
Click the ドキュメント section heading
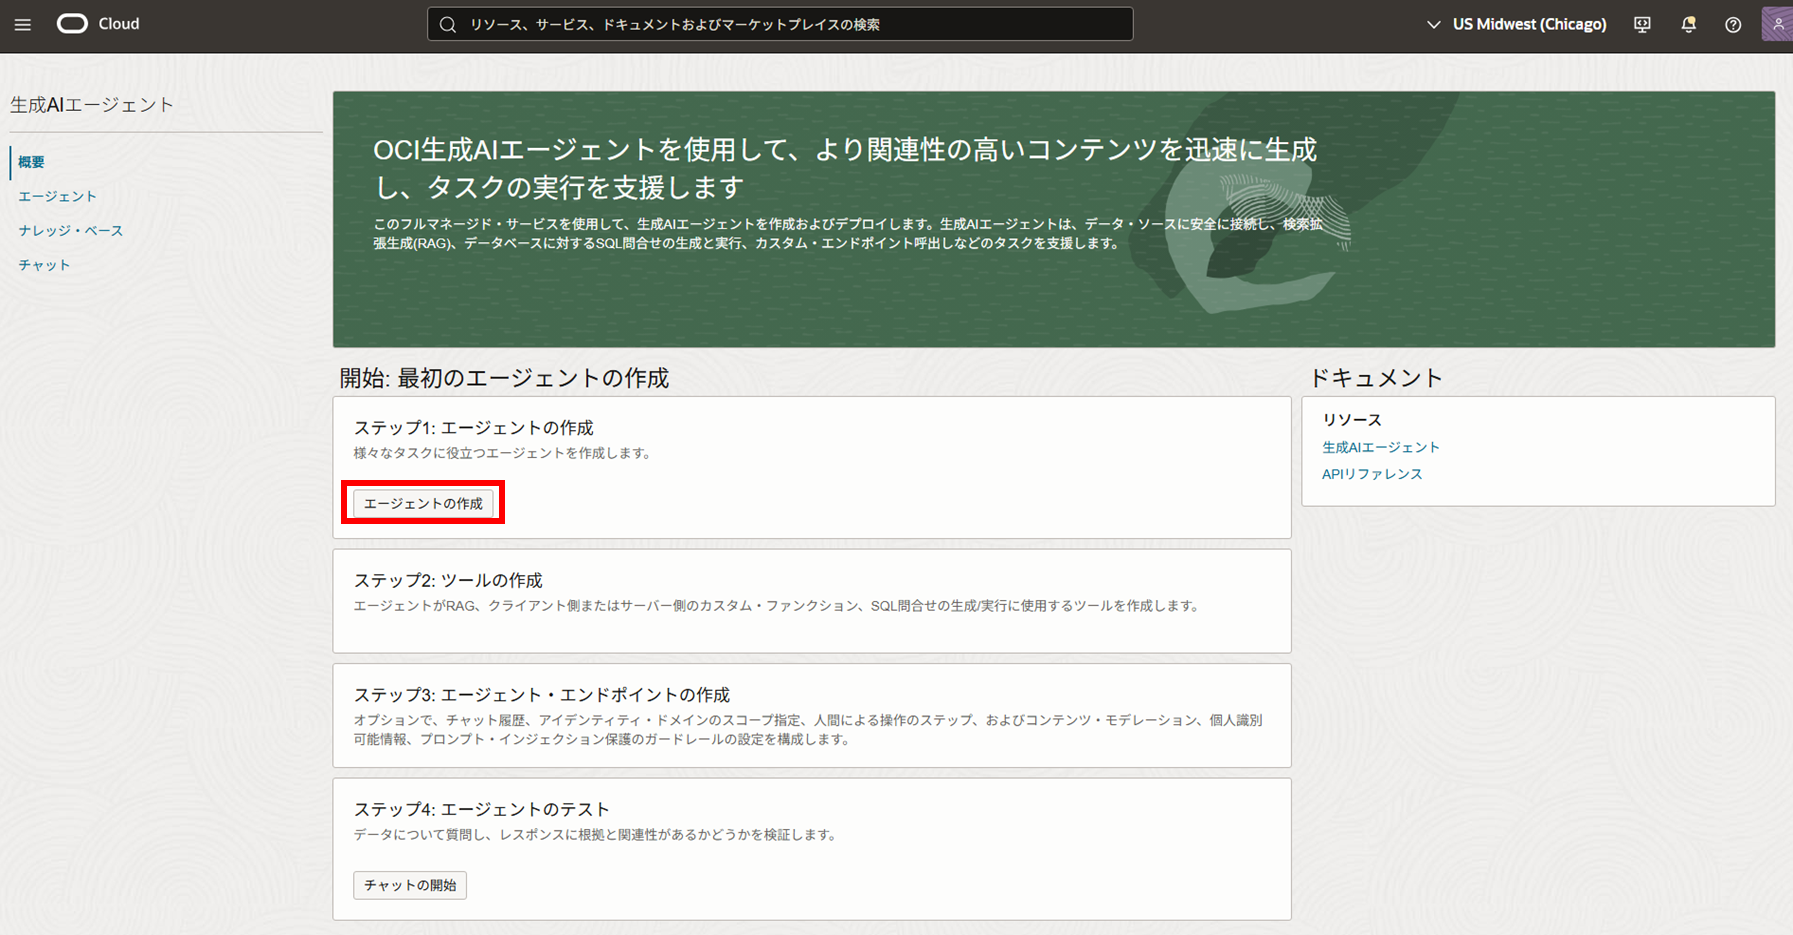tap(1376, 378)
